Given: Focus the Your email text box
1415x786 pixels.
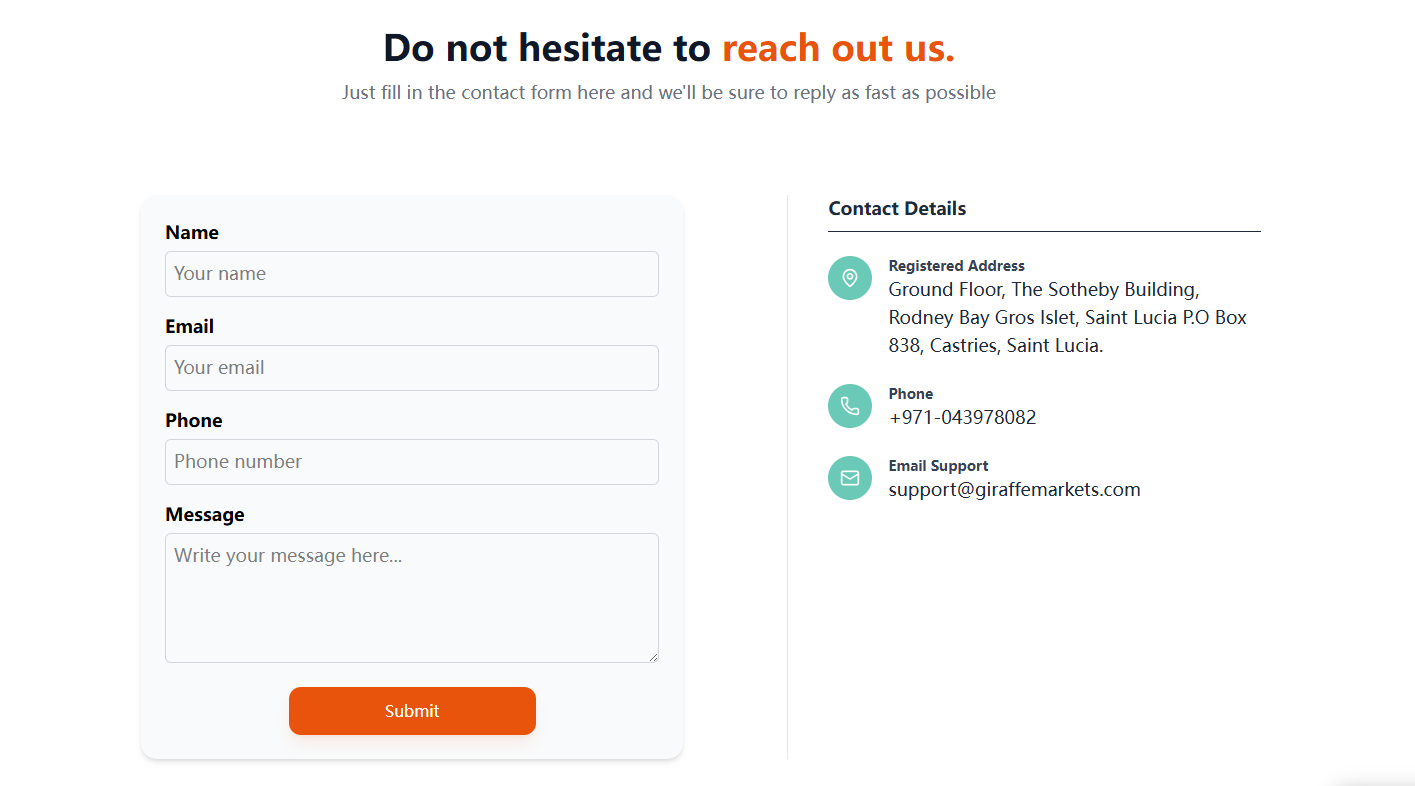Looking at the screenshot, I should (x=411, y=368).
